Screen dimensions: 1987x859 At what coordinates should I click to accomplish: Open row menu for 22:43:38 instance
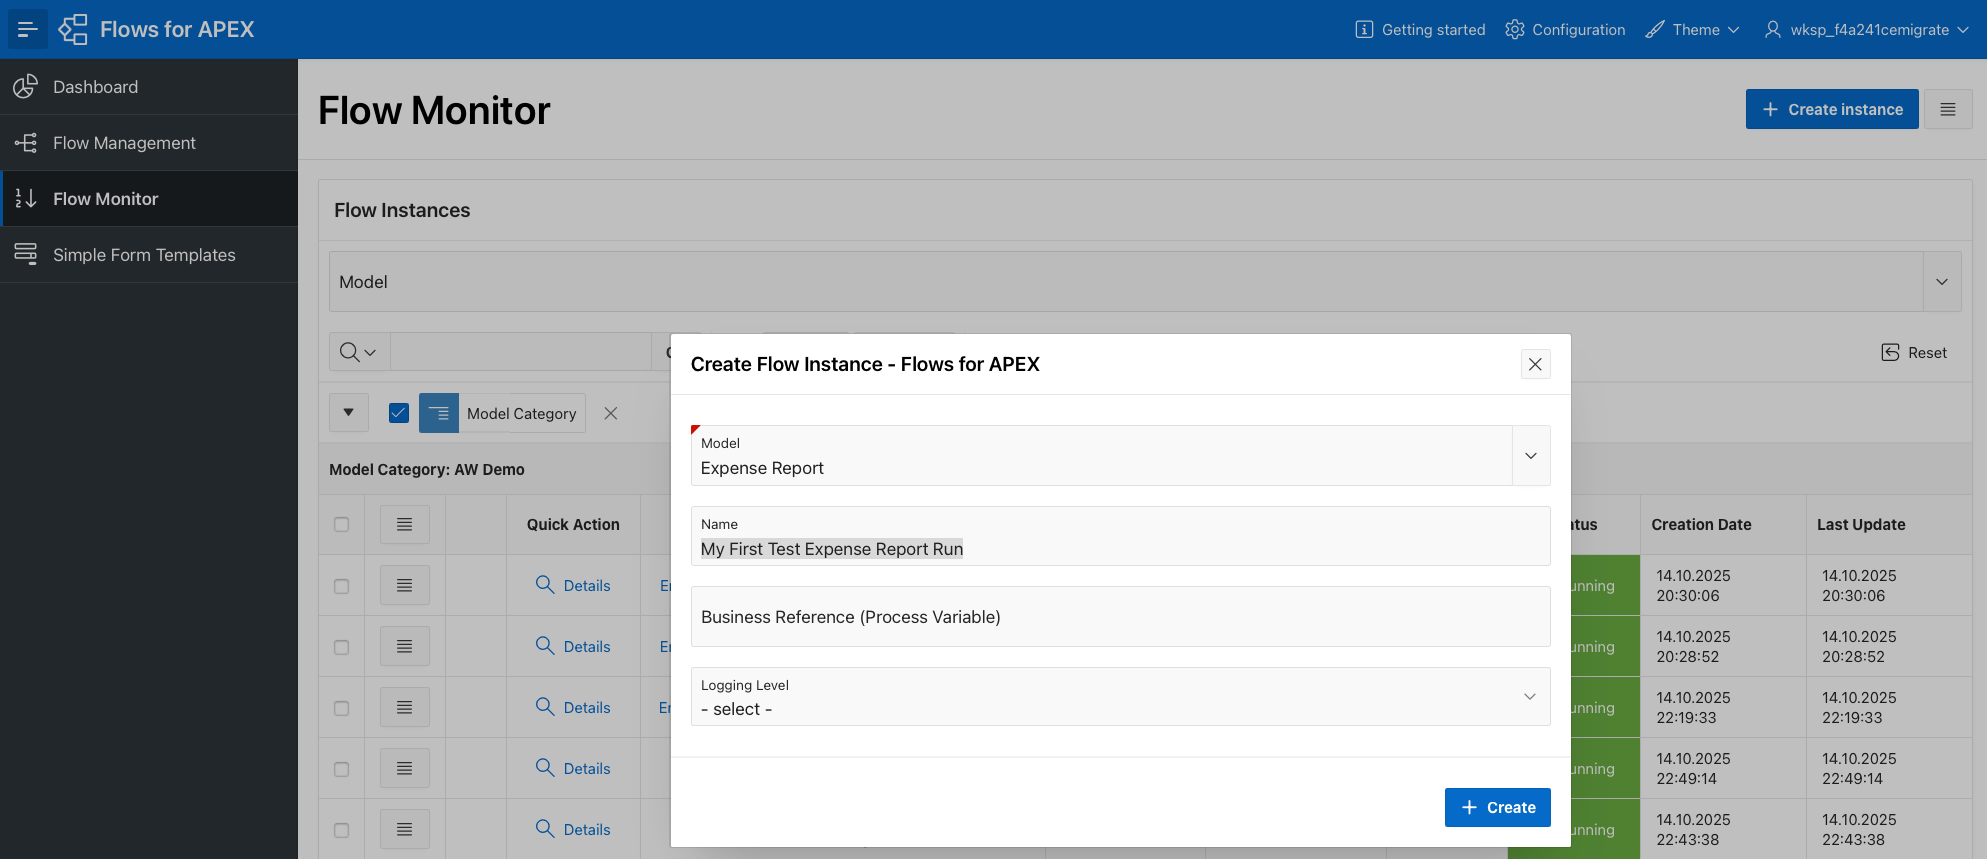click(405, 829)
